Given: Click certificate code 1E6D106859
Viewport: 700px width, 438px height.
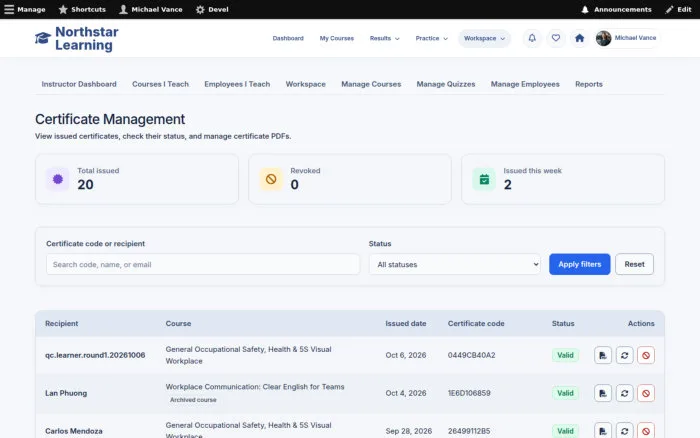Looking at the screenshot, I should 469,393.
